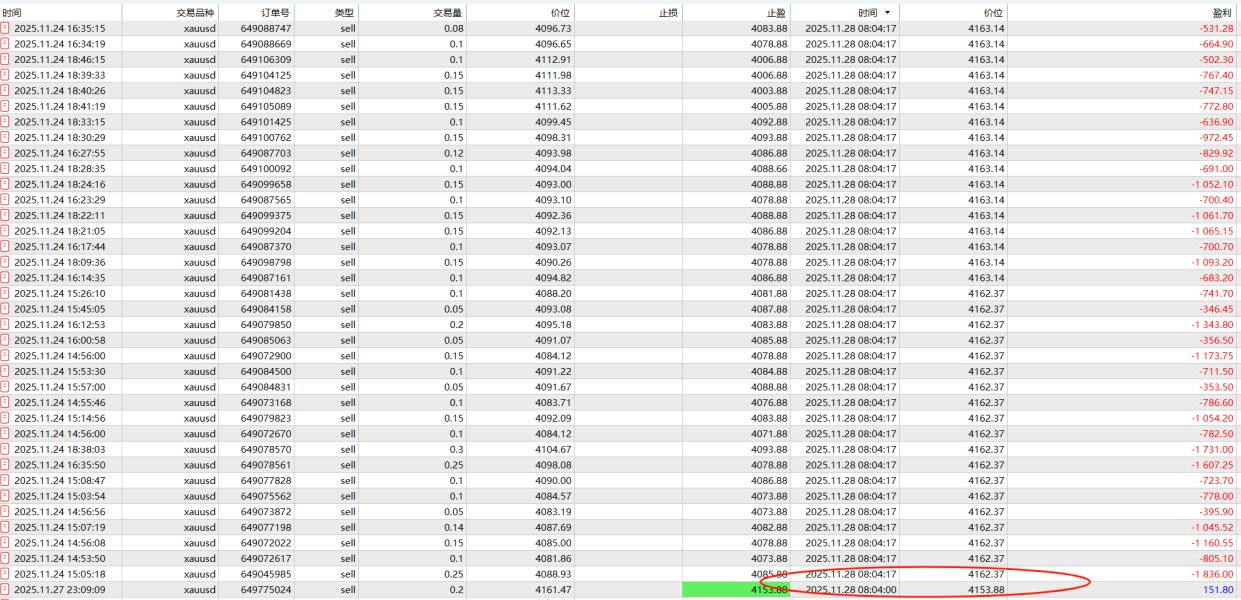The image size is (1241, 600).
Task: Select the blue profit value 151.80
Action: click(x=1216, y=590)
